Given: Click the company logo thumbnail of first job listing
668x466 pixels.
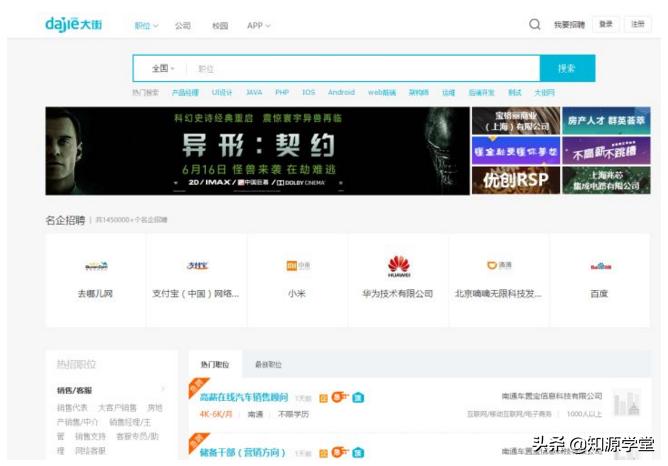Looking at the screenshot, I should (x=627, y=403).
